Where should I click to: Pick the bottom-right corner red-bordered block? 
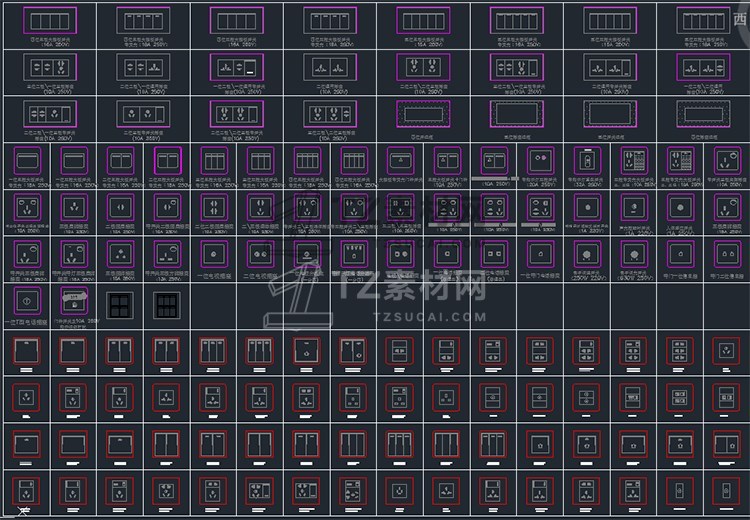click(x=727, y=491)
